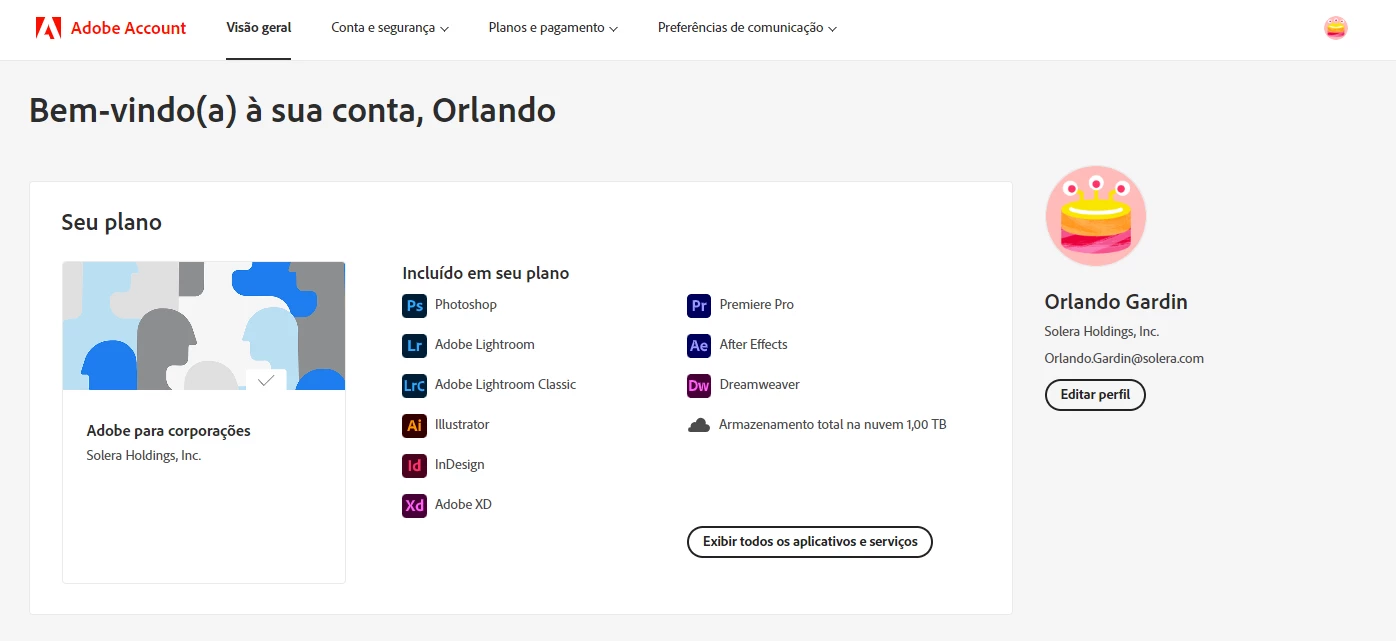Select the InDesign Id icon
The height and width of the screenshot is (641, 1396).
(414, 465)
